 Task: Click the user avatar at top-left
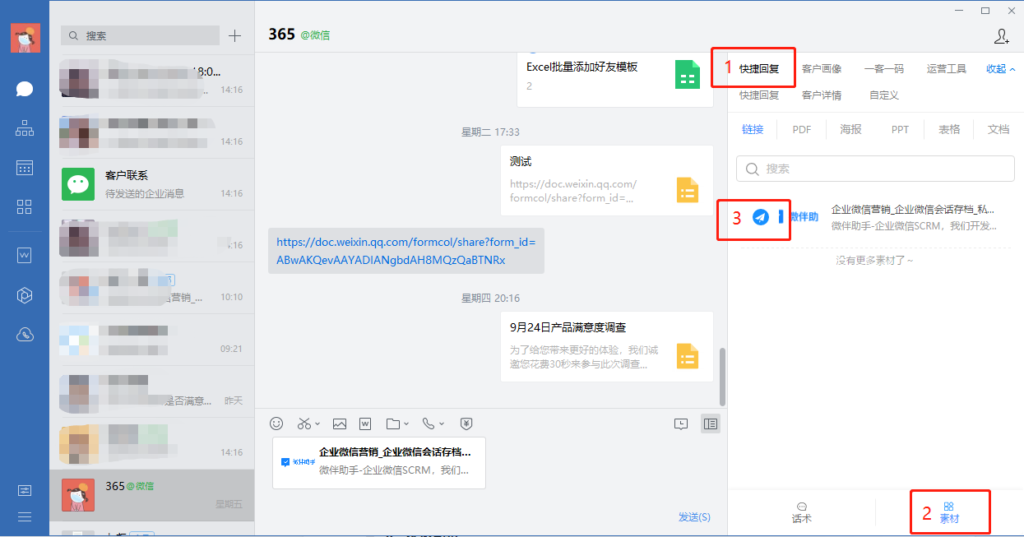[25, 37]
